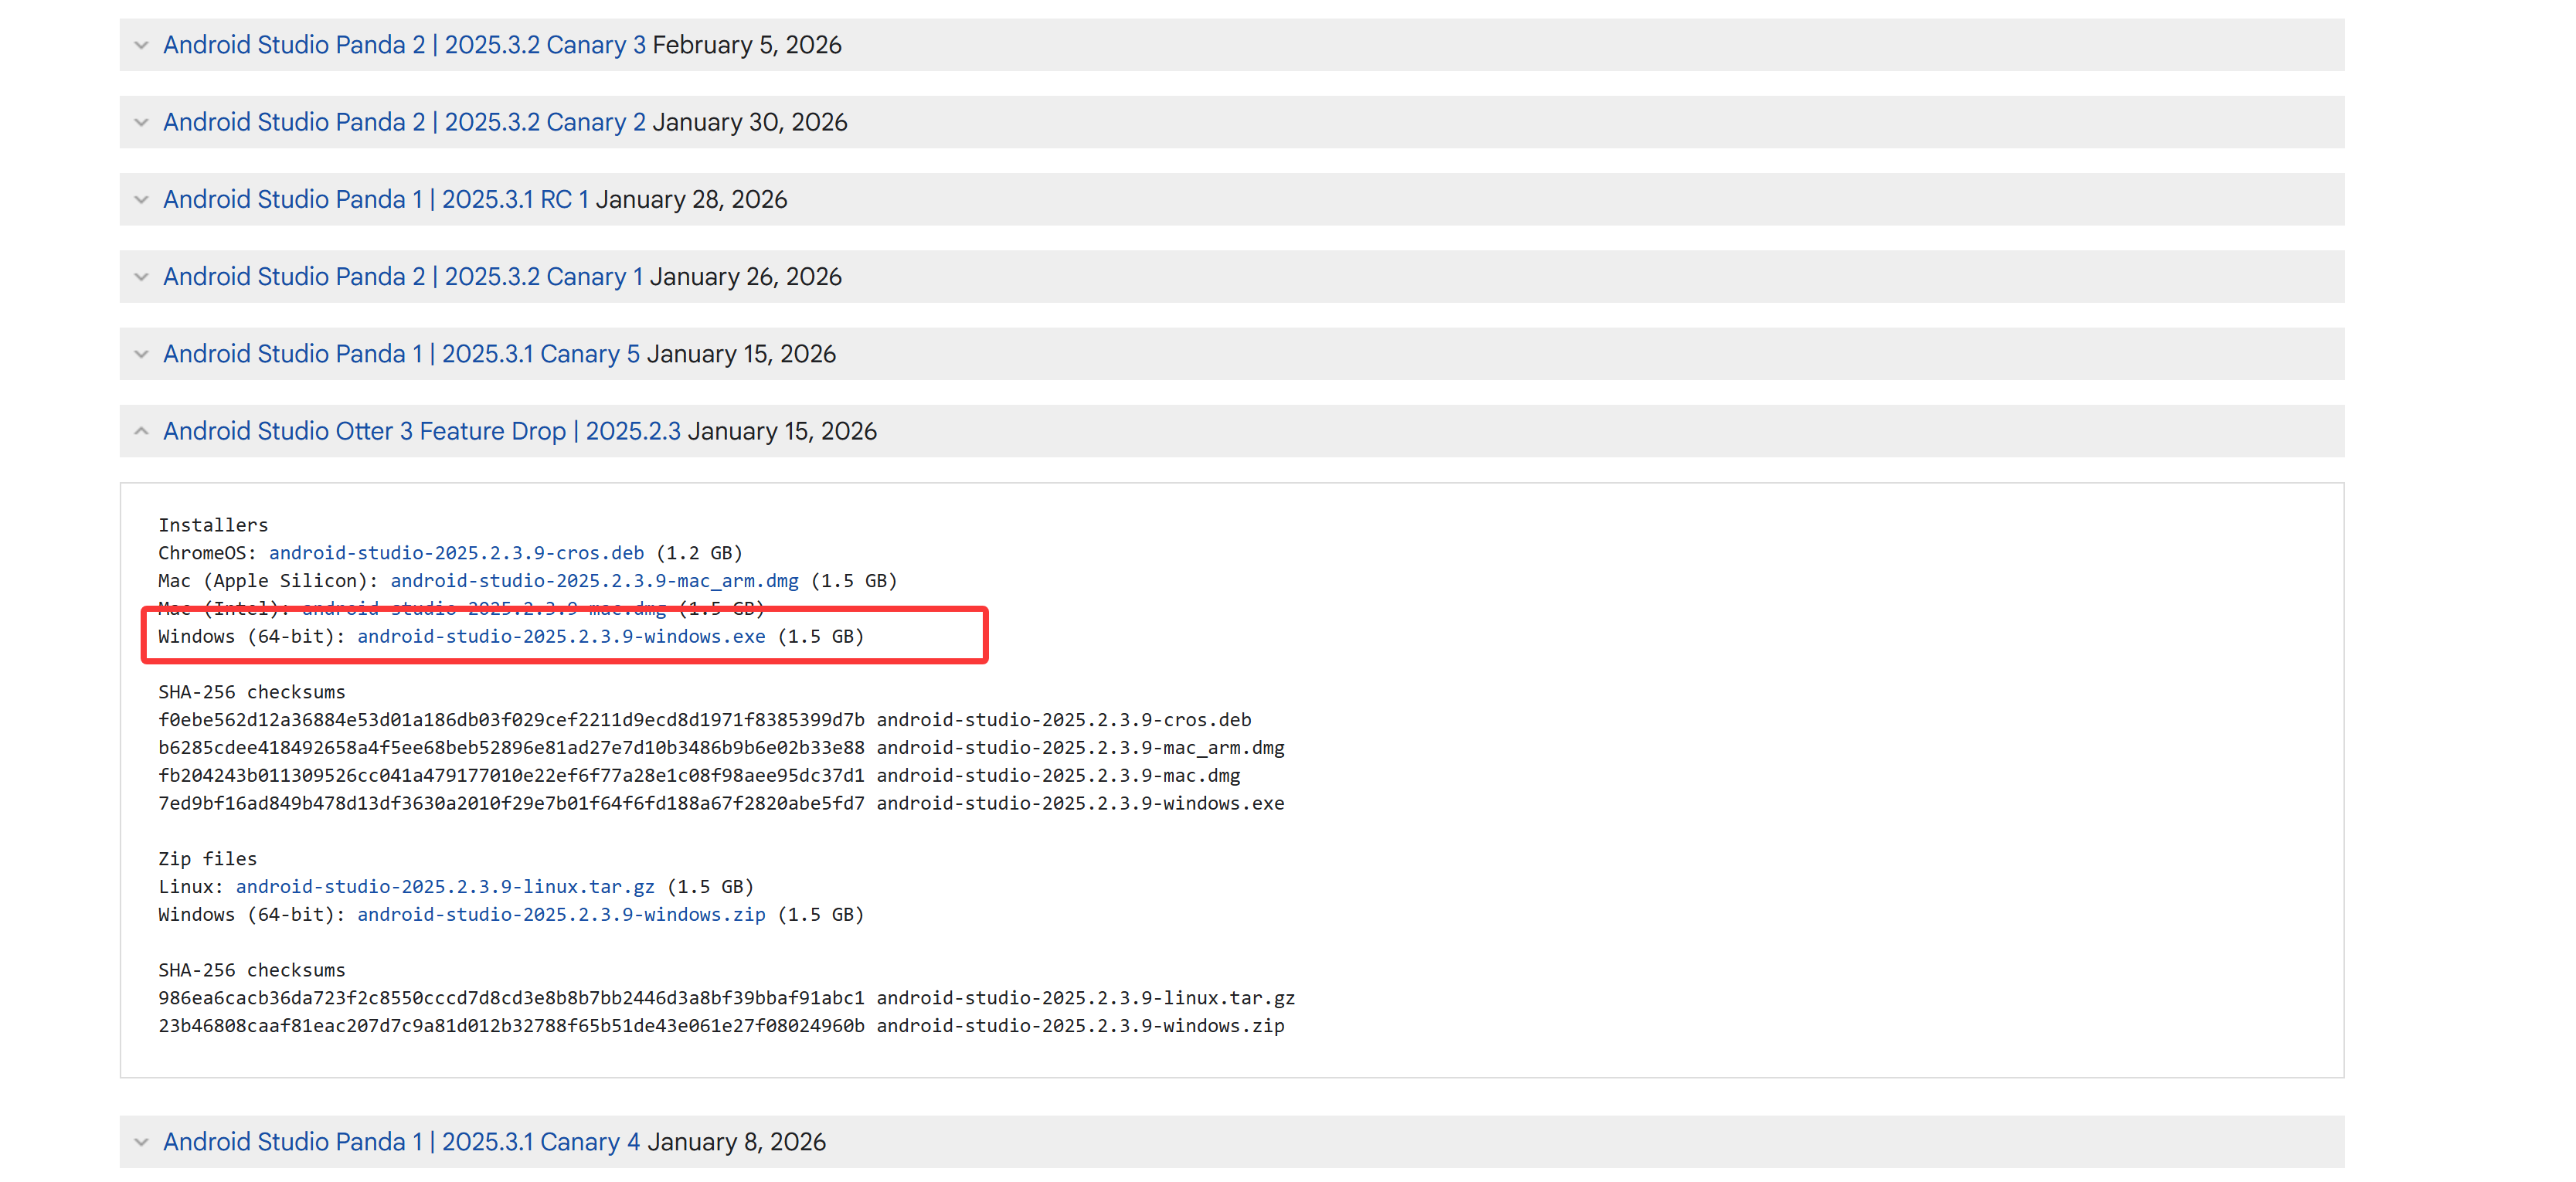Open the Panda 1 | 2025.3.1 RC 1 link
Screen dimensions: 2576x1182
(376, 200)
